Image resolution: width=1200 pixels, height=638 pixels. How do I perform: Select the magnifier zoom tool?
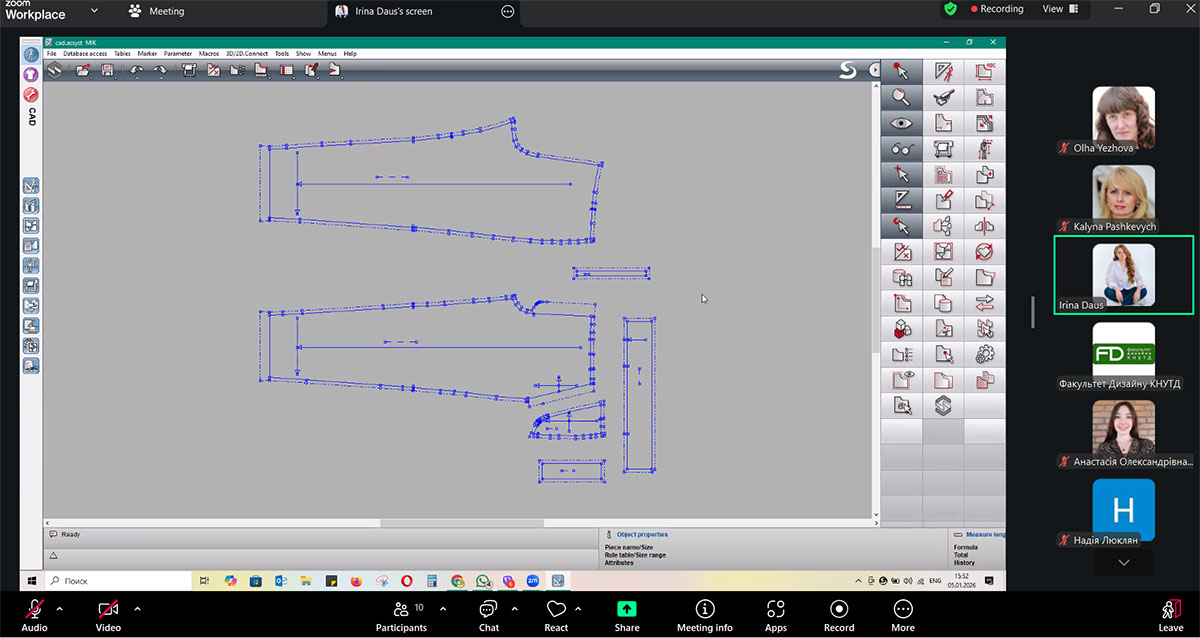[x=901, y=97]
